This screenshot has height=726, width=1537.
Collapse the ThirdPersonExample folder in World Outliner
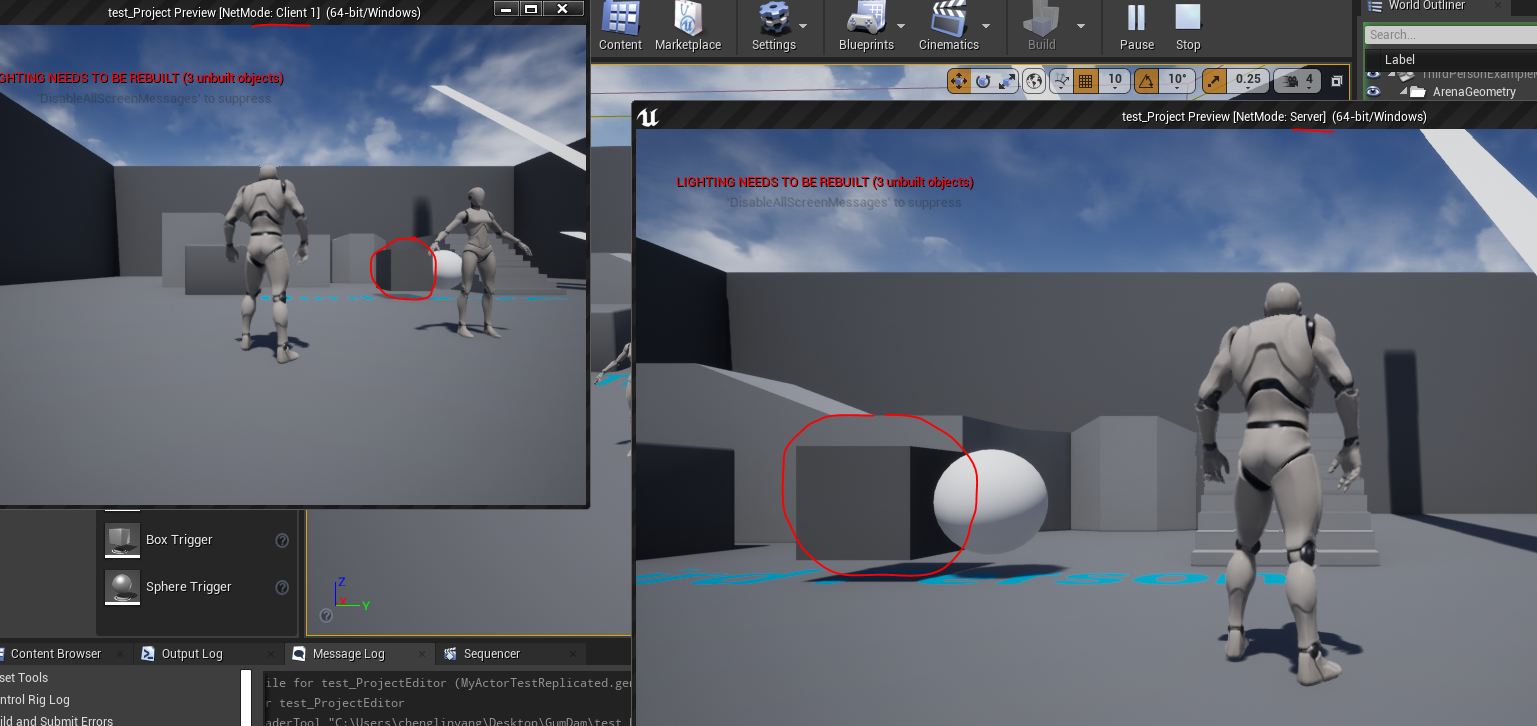pyautogui.click(x=1390, y=73)
